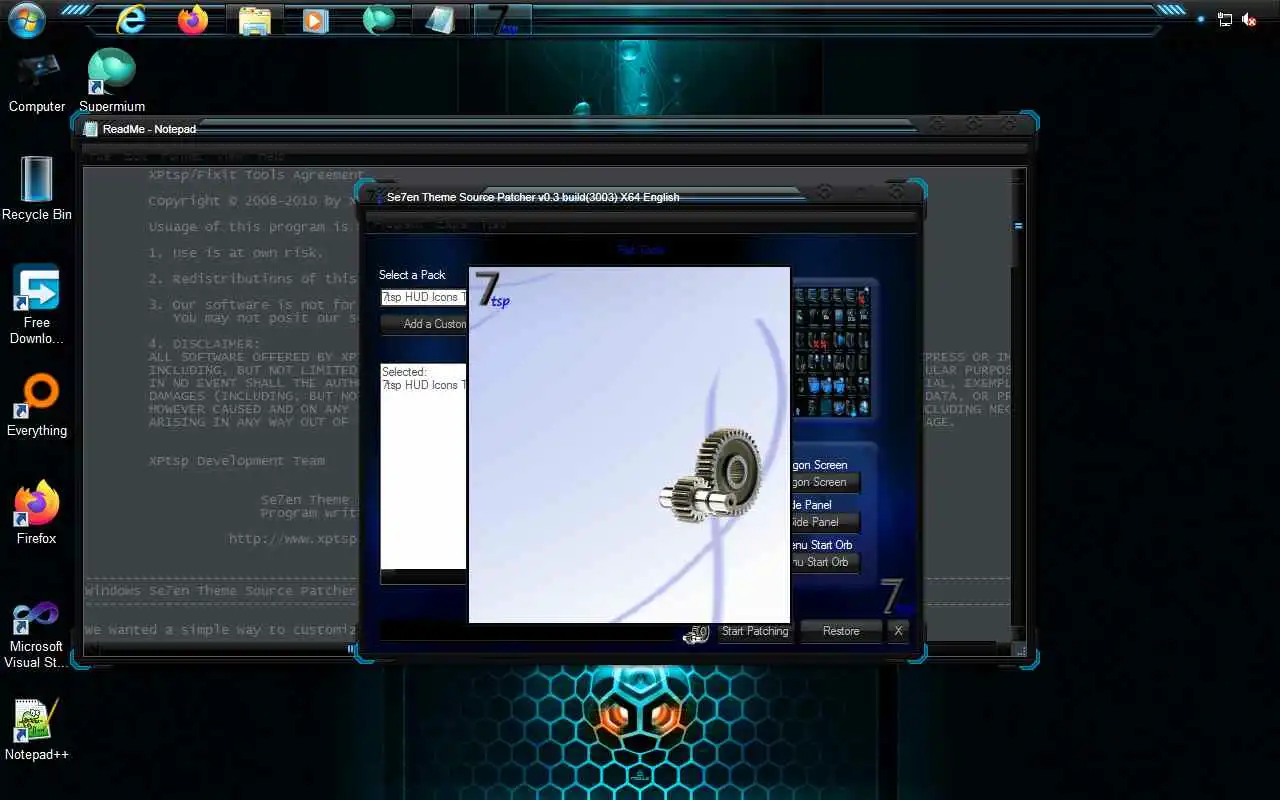1280x800 pixels.
Task: Click '4. DISCLAIMER:' line in Notepad
Action: pos(204,344)
